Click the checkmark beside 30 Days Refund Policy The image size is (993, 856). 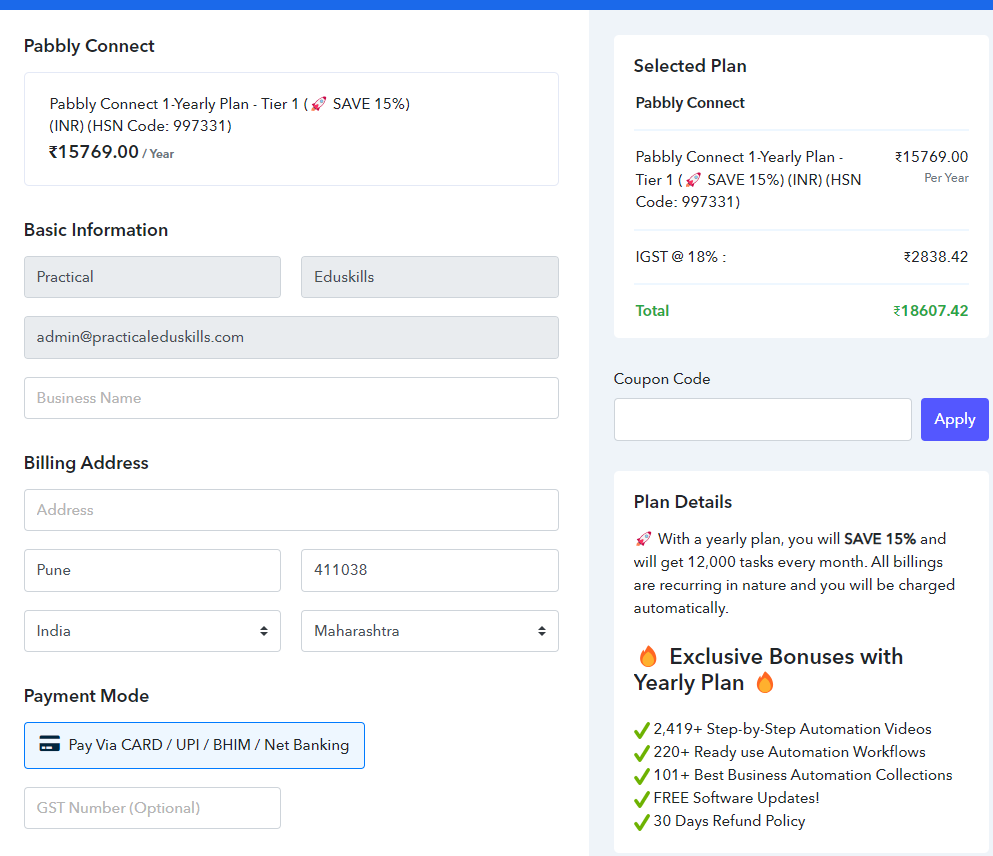(642, 822)
